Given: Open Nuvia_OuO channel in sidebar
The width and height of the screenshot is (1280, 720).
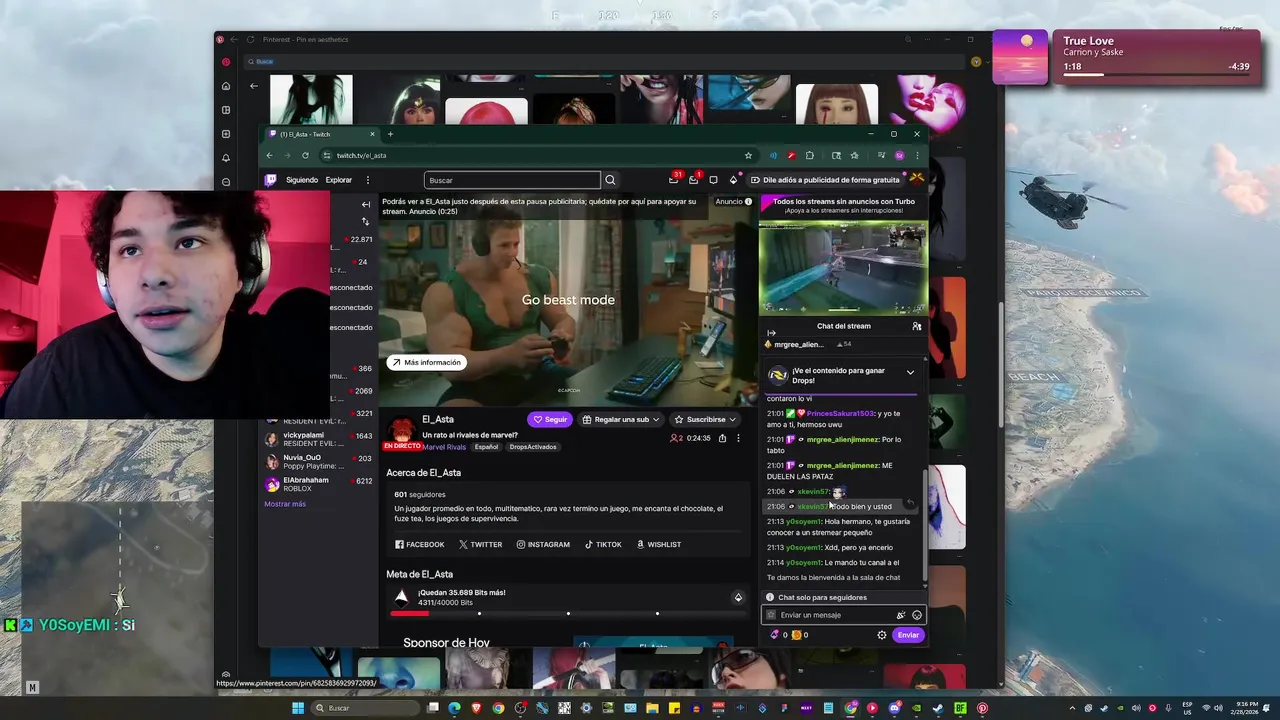Looking at the screenshot, I should click(316, 461).
